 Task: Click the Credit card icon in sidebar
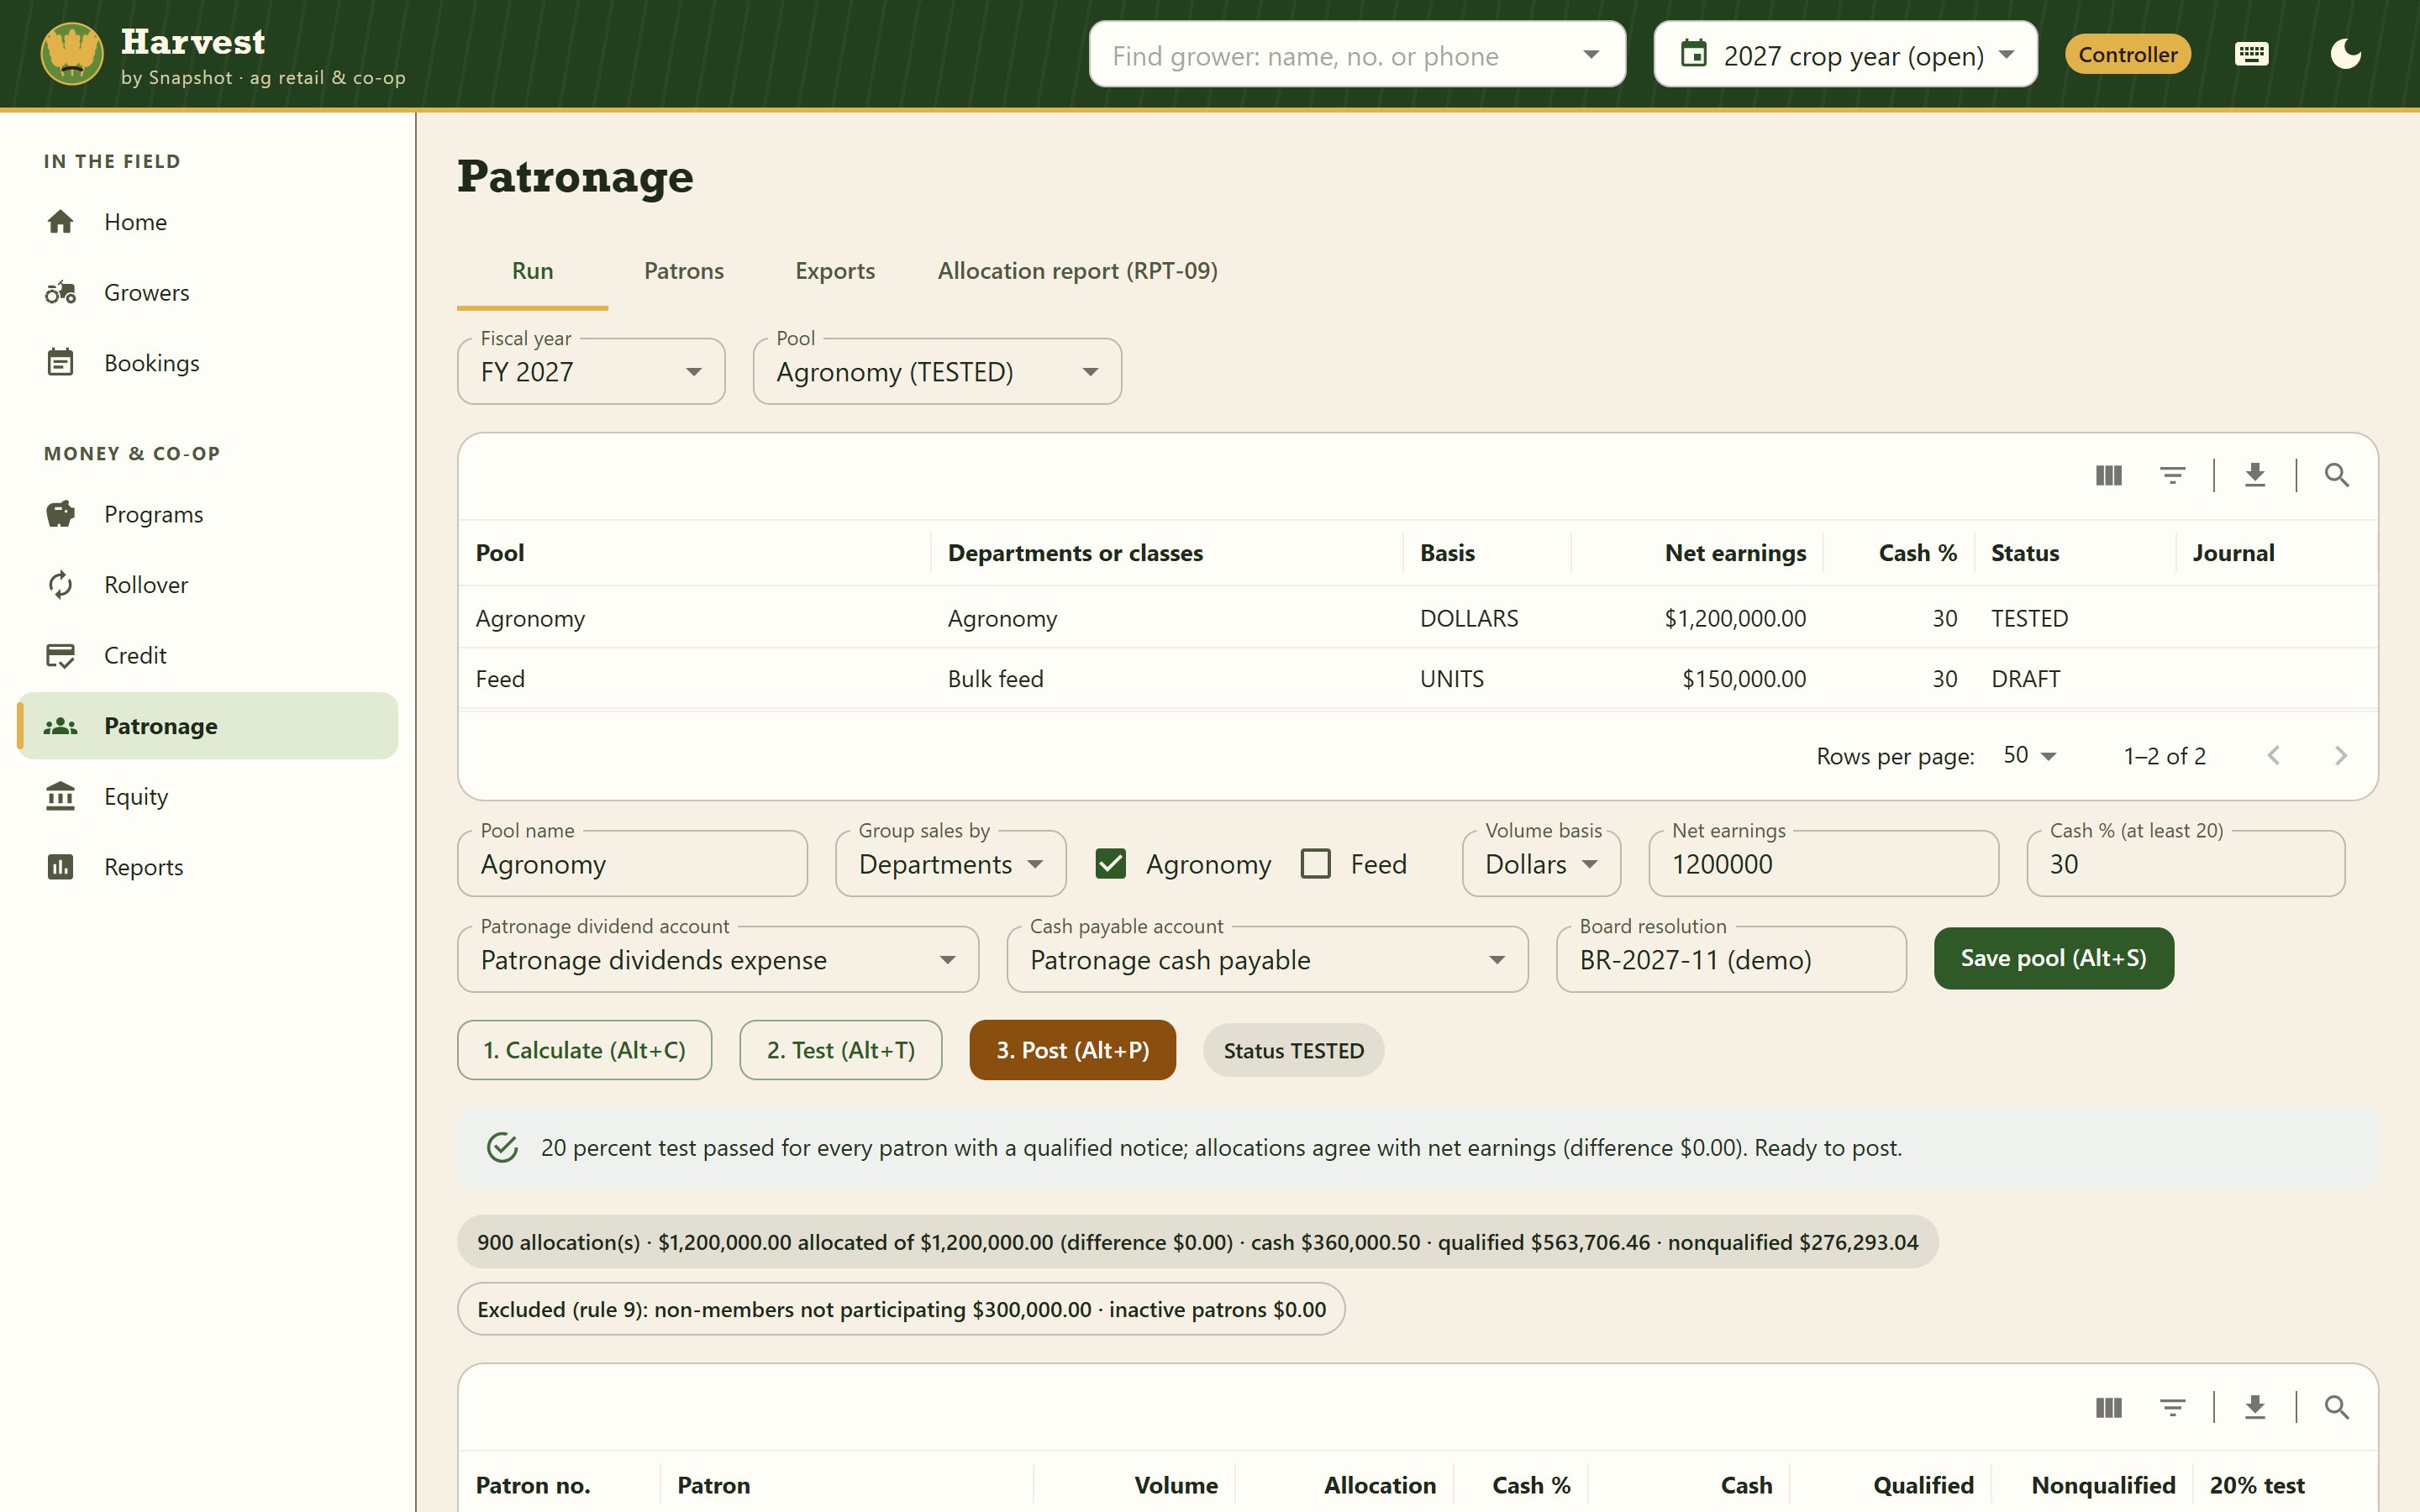(60, 655)
